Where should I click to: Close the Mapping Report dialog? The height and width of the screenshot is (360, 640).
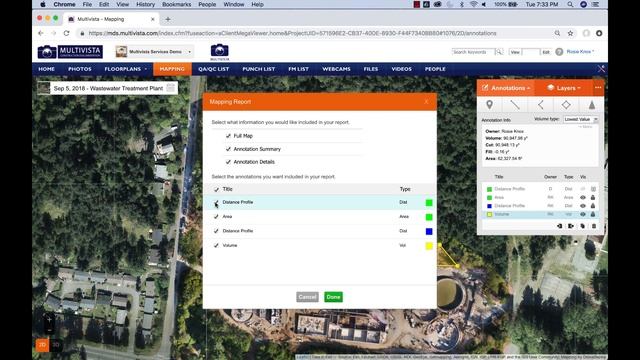pyautogui.click(x=426, y=102)
